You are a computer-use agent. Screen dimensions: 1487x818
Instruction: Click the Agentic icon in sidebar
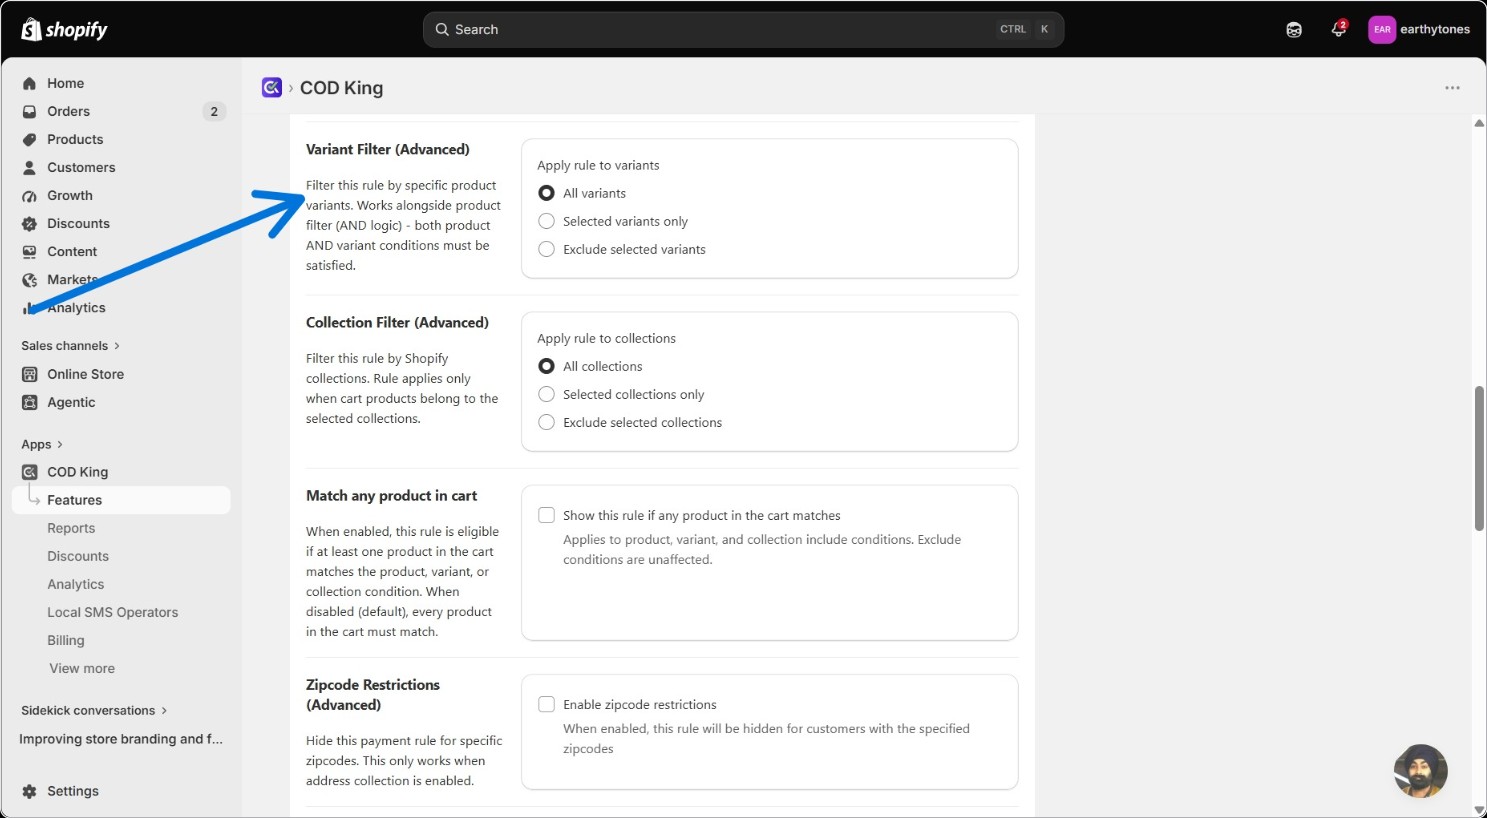pyautogui.click(x=30, y=403)
